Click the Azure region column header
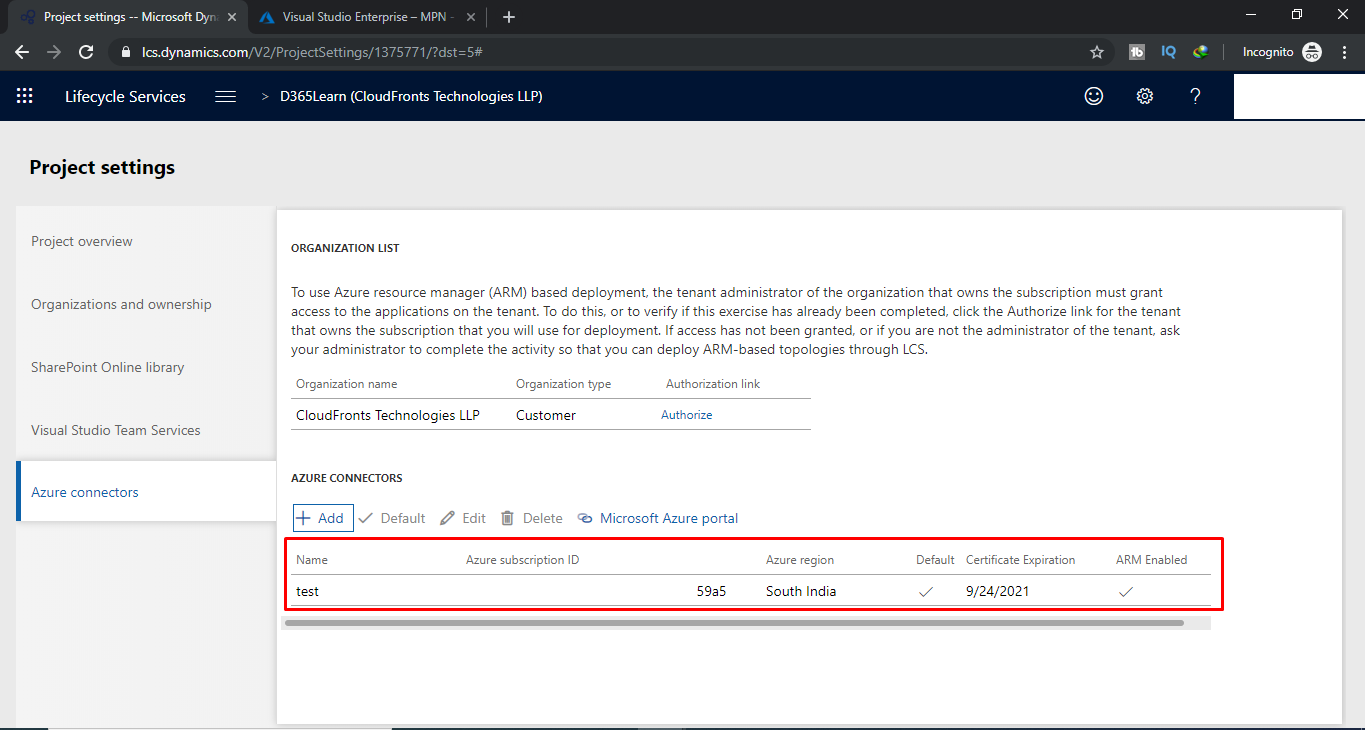This screenshot has width=1365, height=730. pos(800,560)
